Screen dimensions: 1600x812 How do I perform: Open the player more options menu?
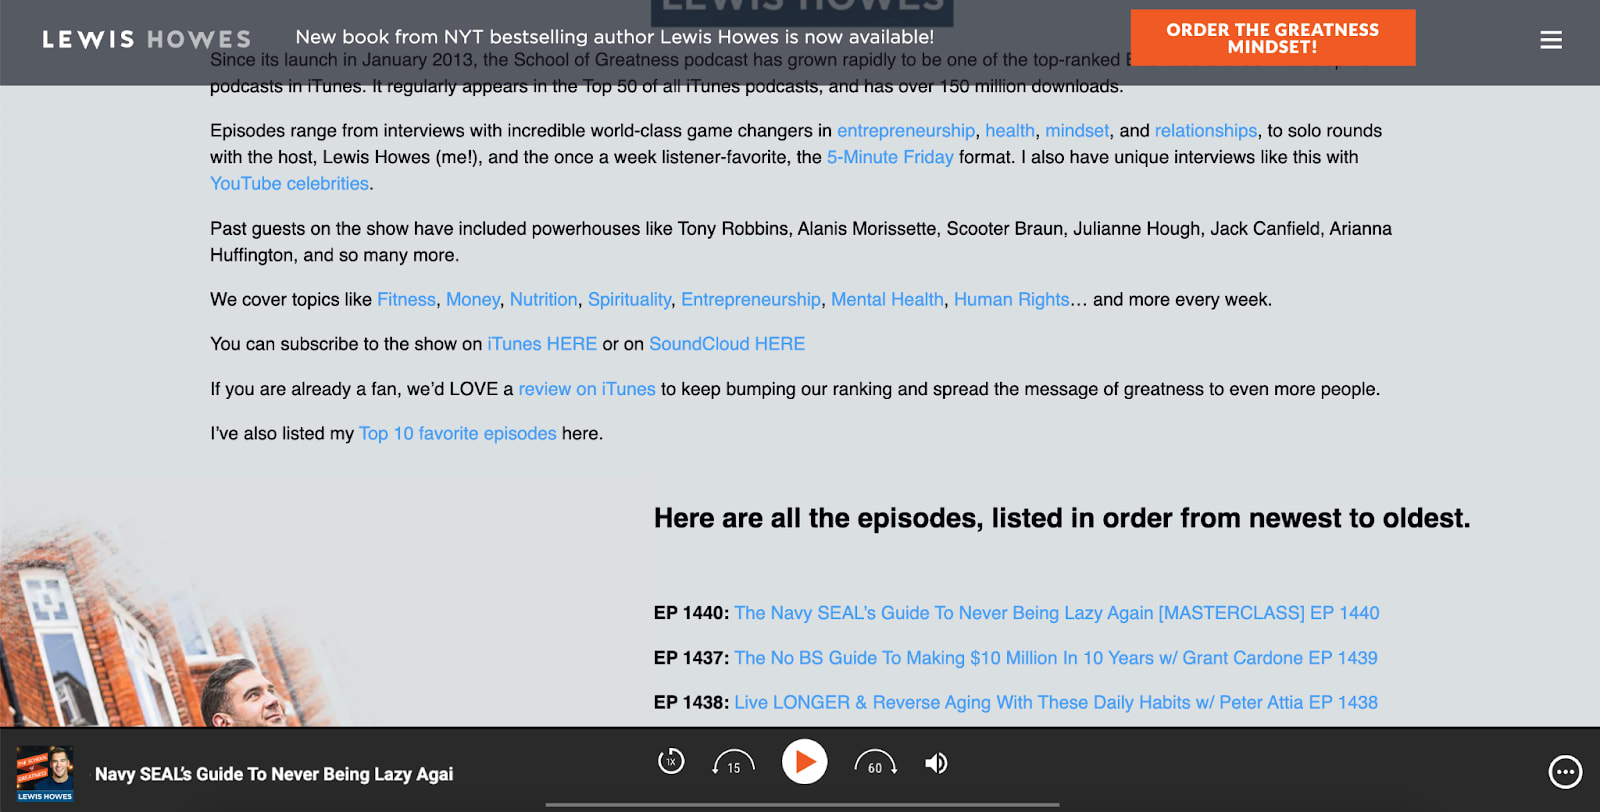1565,772
